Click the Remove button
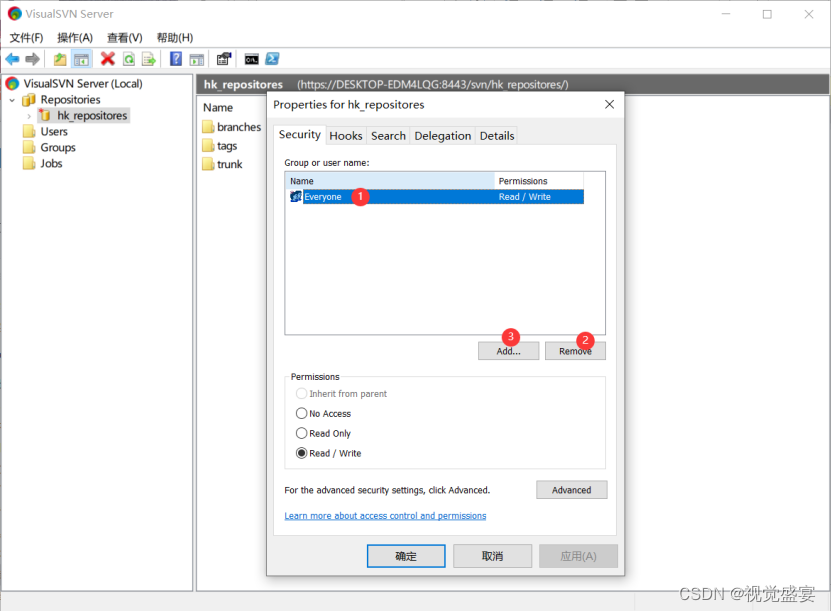Screen dimensions: 831x612 (575, 351)
